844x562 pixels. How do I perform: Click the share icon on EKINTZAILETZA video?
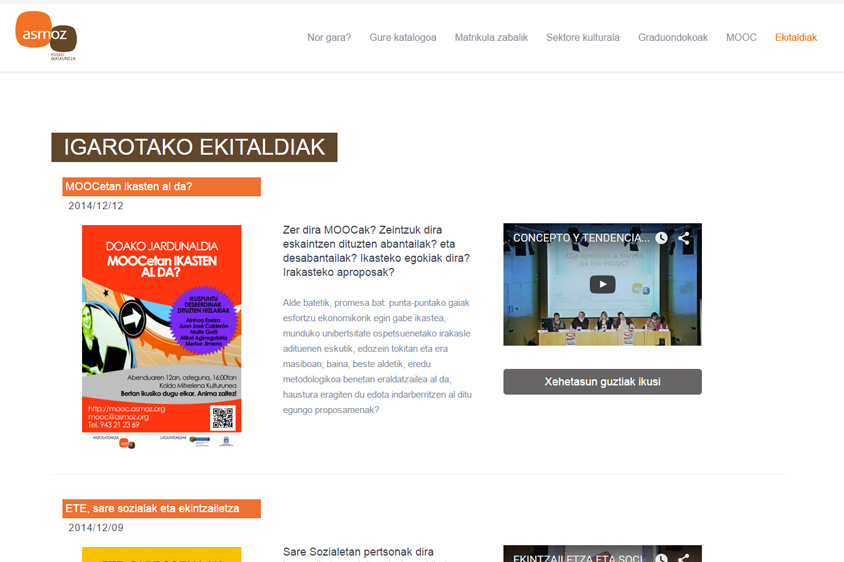click(684, 558)
